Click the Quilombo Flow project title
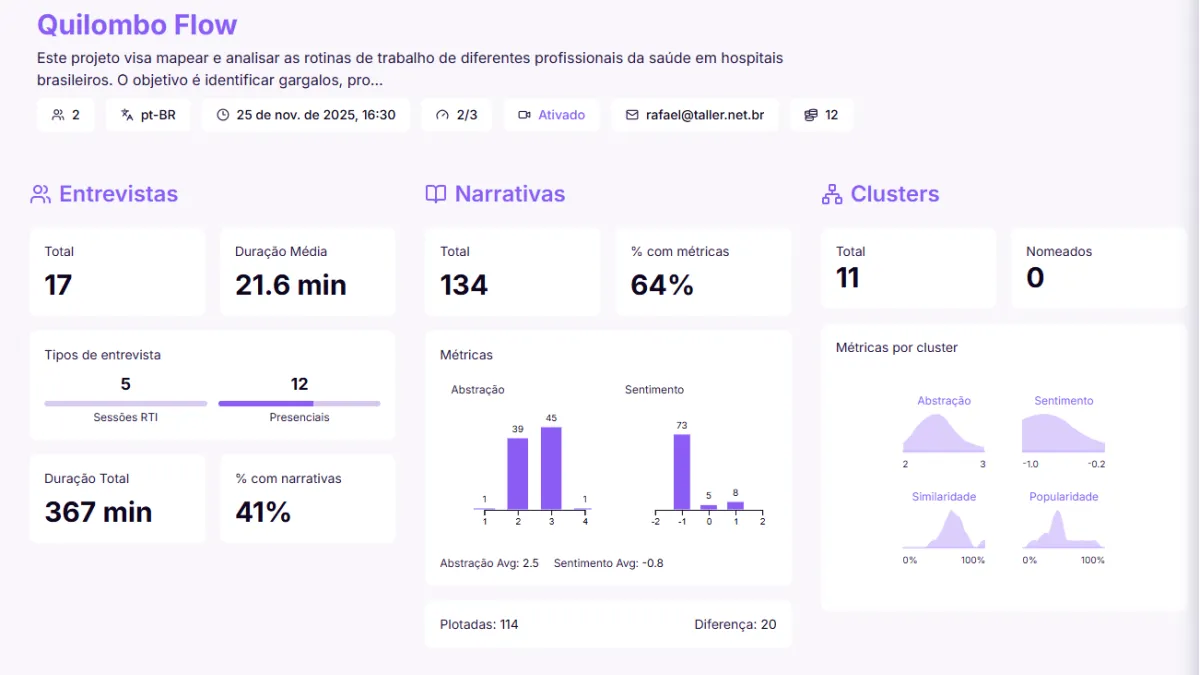The height and width of the screenshot is (675, 1200). 137,24
